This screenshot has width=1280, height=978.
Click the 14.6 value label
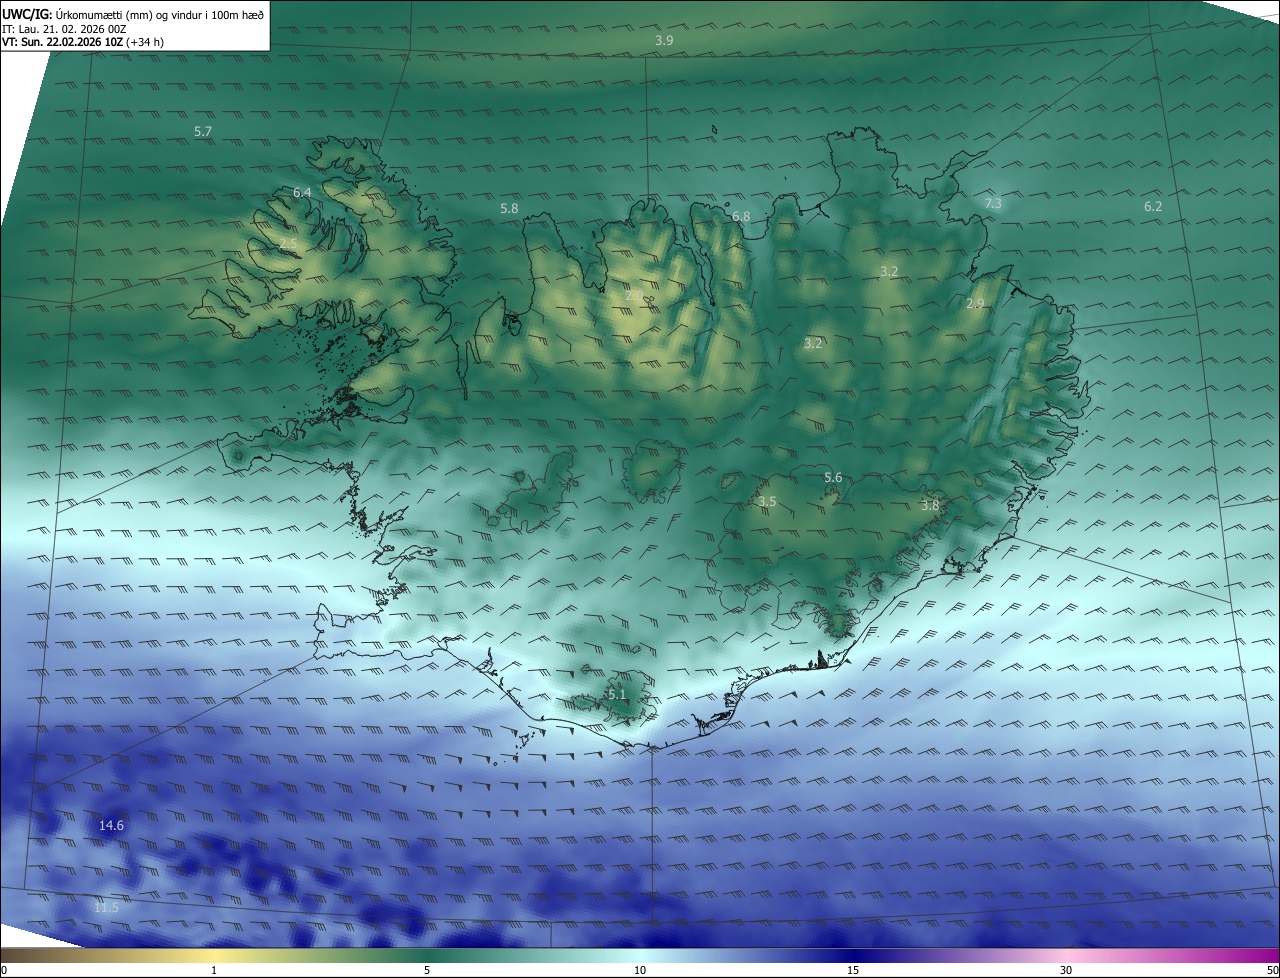point(111,826)
